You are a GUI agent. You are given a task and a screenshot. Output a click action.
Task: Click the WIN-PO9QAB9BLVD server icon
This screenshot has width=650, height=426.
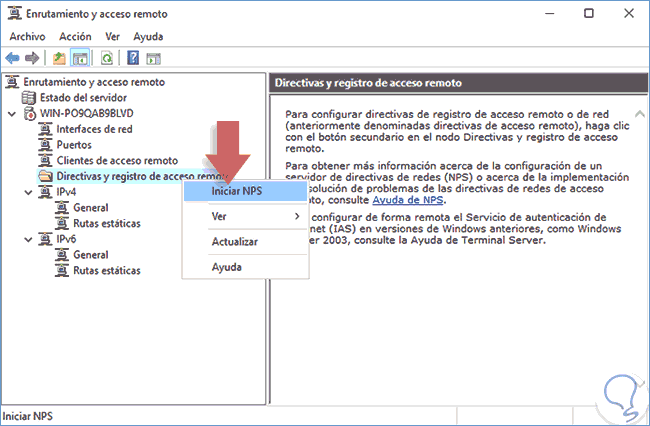(x=29, y=113)
